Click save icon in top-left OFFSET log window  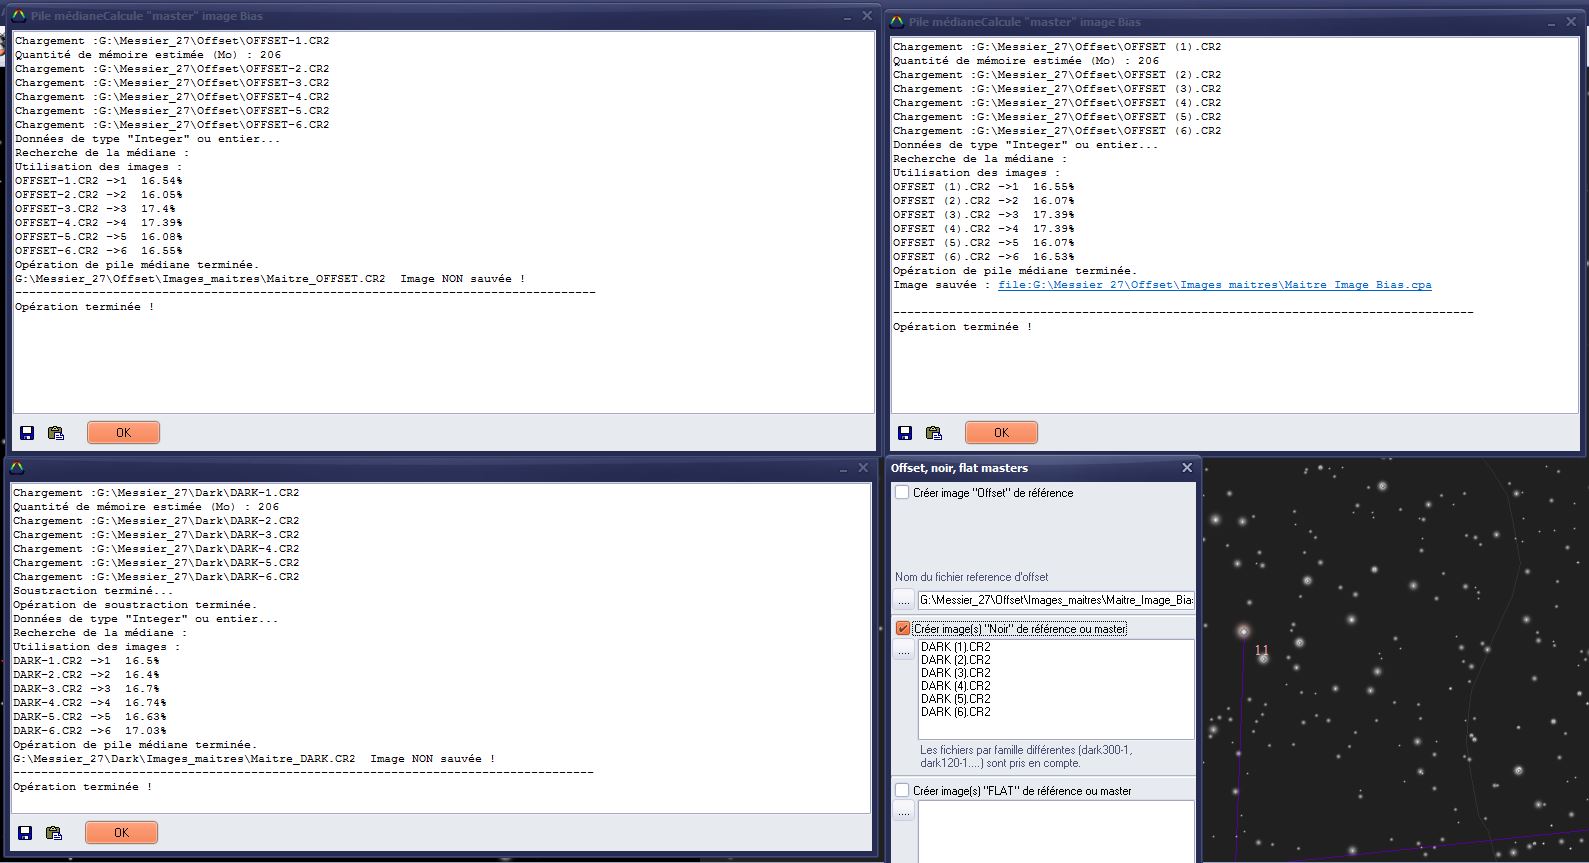click(x=27, y=433)
